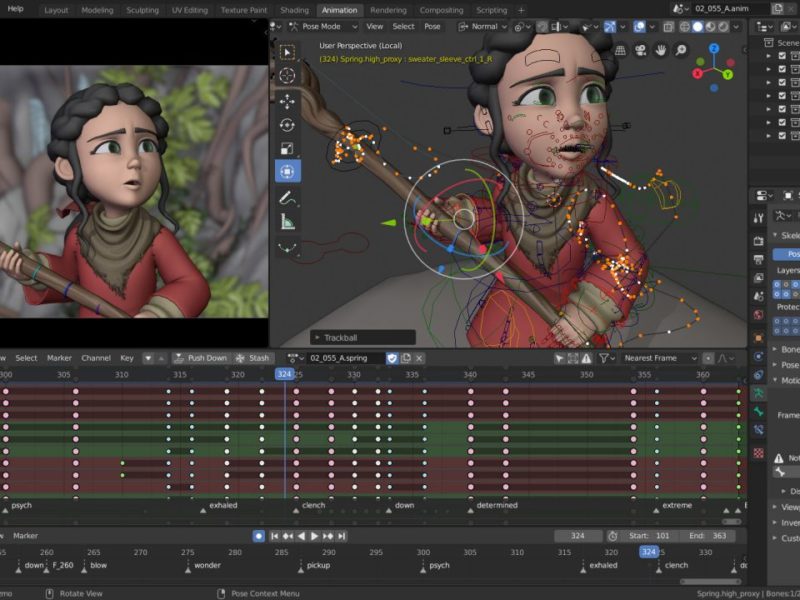Viewport: 800px width, 600px height.
Task: Click the End frame 363 field
Action: (708, 536)
